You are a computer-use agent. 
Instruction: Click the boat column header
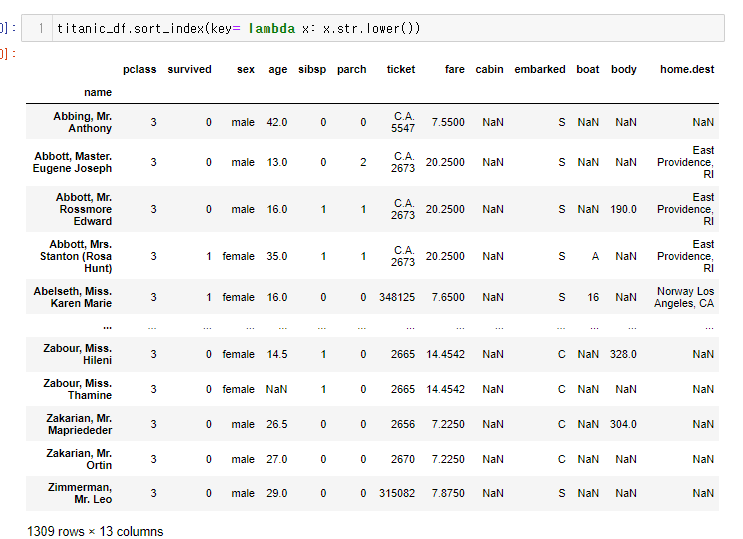(588, 69)
